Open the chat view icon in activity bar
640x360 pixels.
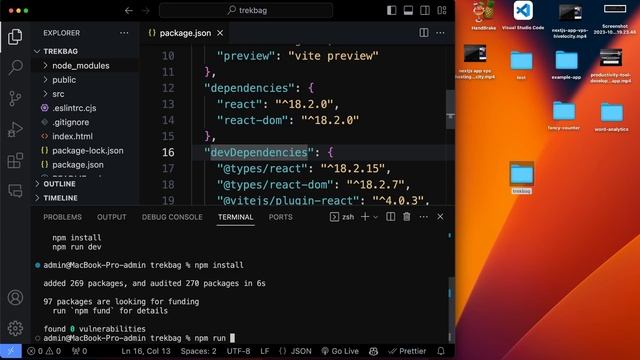point(15,191)
